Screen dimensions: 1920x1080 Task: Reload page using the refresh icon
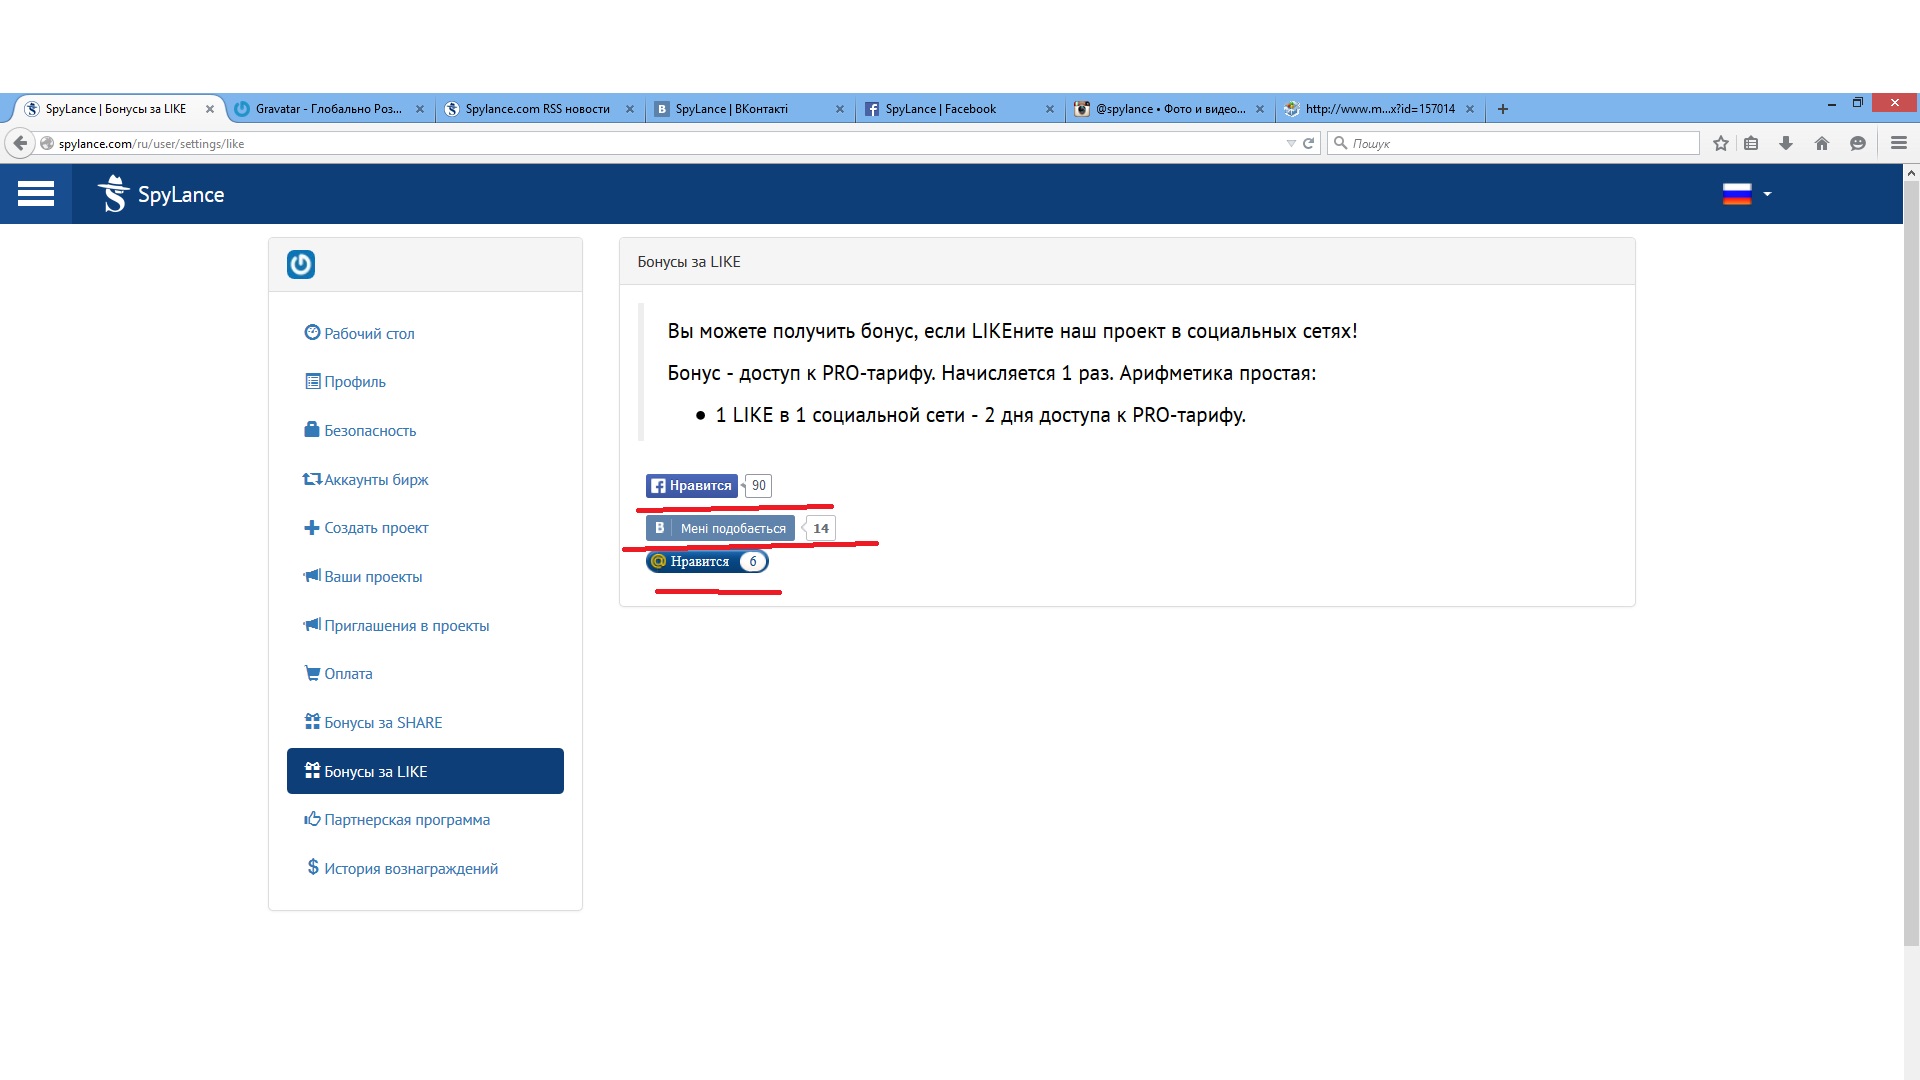point(1308,143)
